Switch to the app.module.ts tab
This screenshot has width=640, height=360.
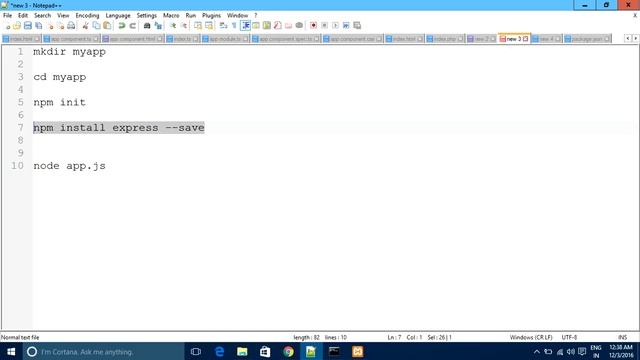(x=225, y=39)
